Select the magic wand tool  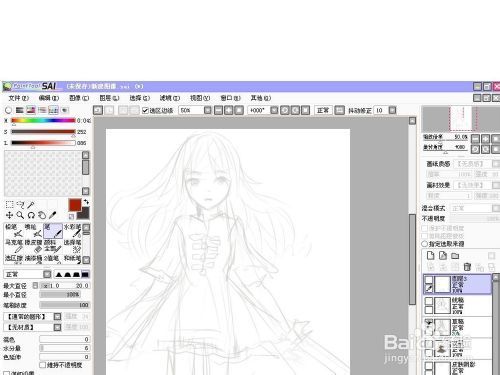(31, 205)
